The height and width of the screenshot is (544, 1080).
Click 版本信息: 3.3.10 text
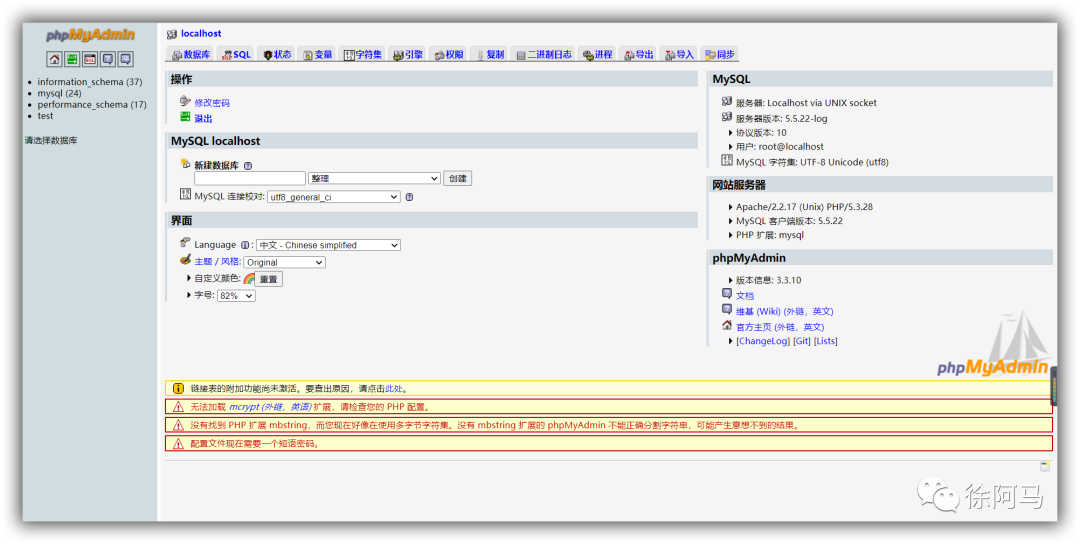768,280
